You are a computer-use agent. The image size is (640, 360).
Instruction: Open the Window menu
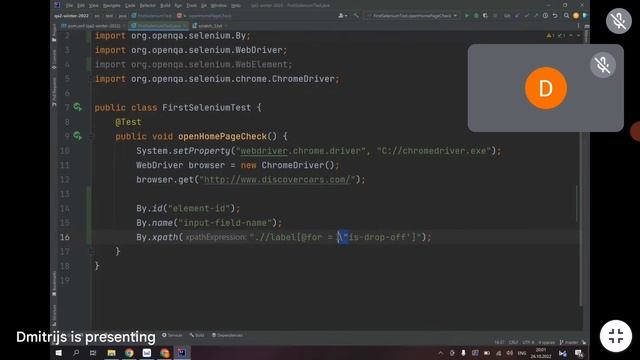click(x=219, y=5)
